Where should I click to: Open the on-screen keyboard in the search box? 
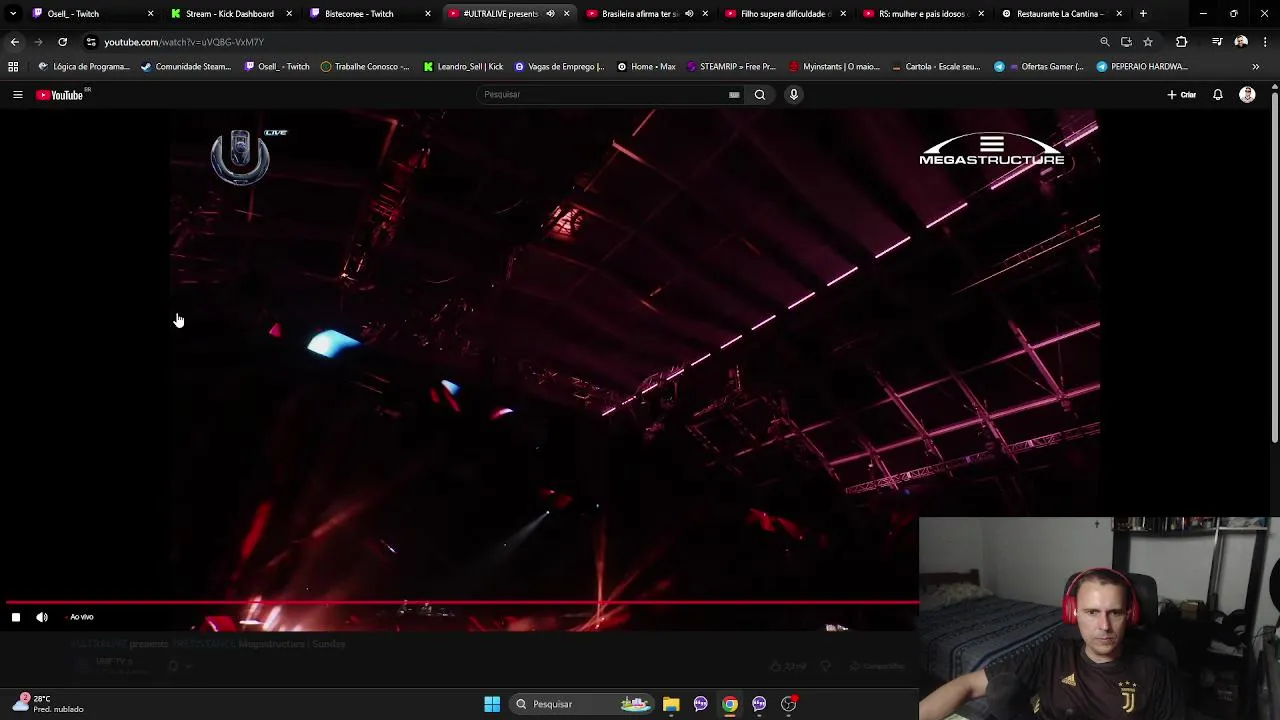(734, 95)
